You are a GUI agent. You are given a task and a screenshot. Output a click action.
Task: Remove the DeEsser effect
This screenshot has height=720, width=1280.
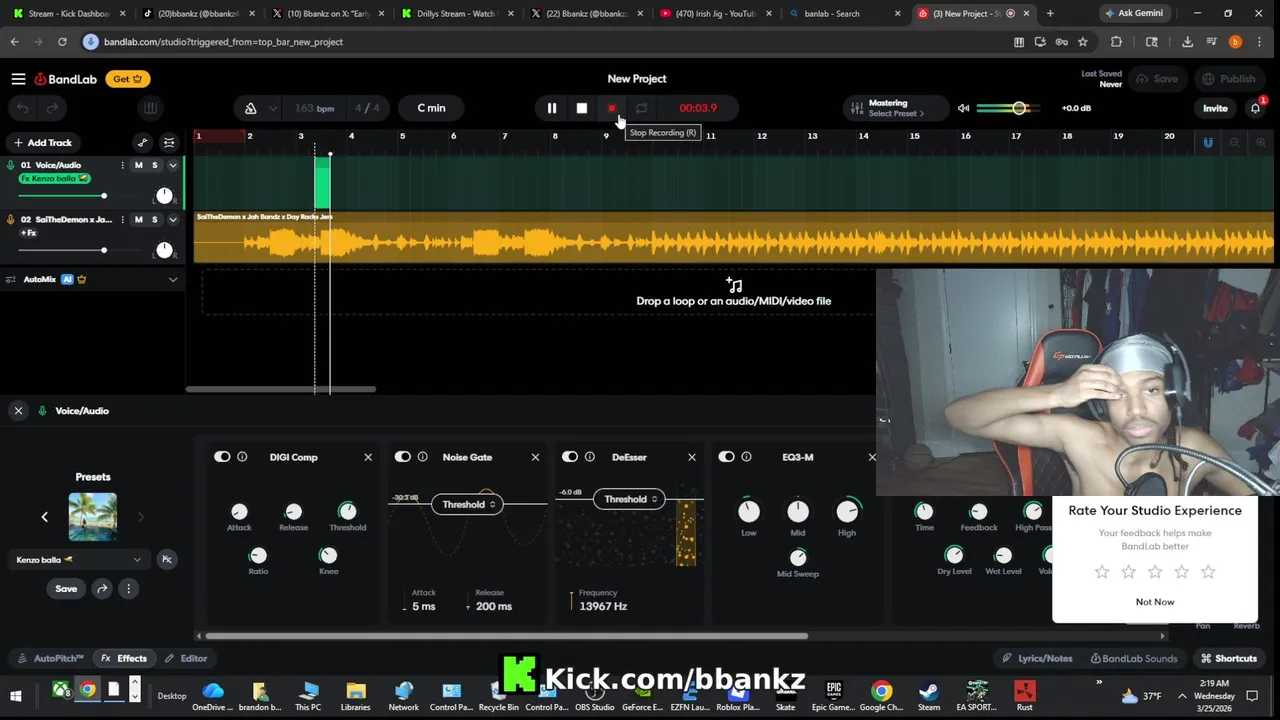[x=692, y=457]
